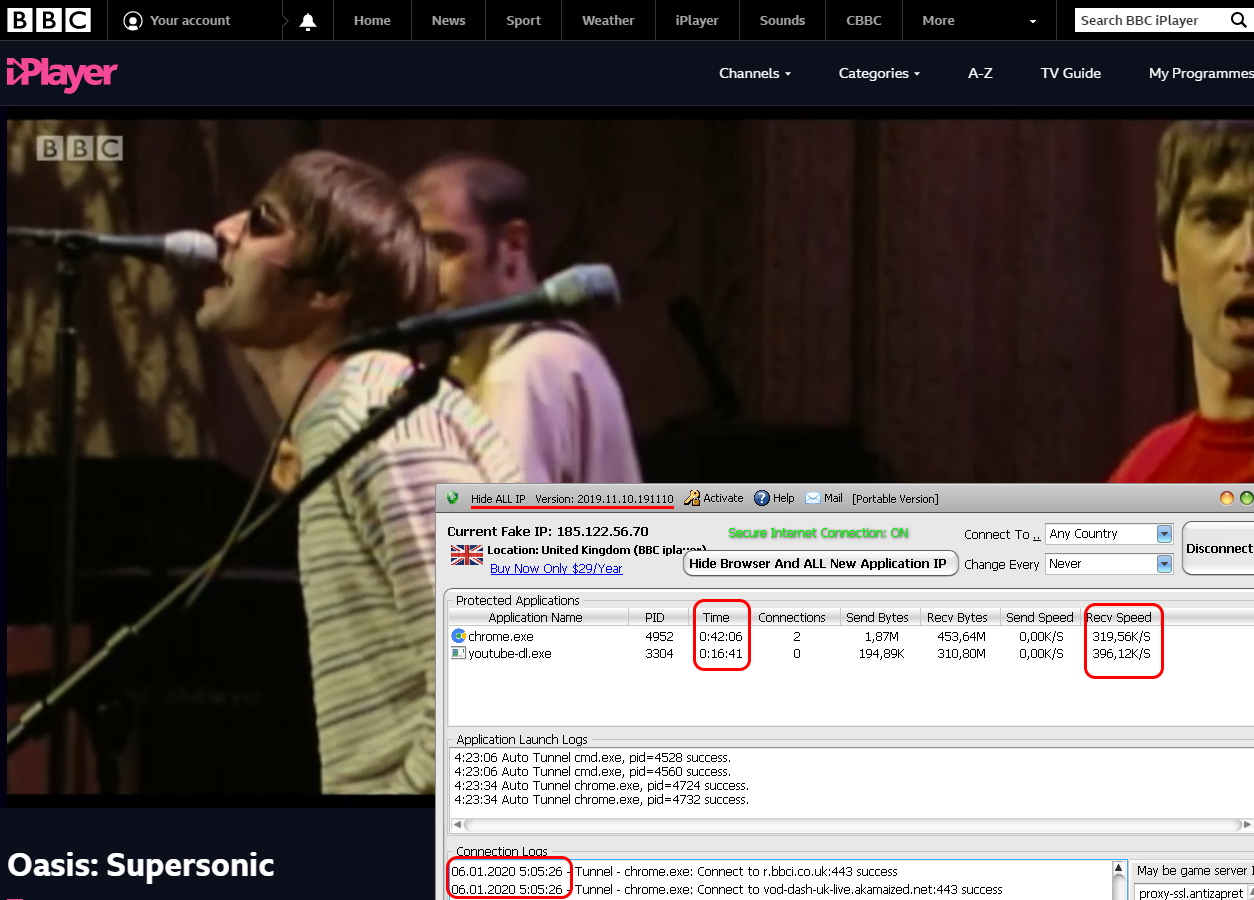The height and width of the screenshot is (900, 1254).
Task: Open Help via the question mark icon
Action: pos(762,498)
